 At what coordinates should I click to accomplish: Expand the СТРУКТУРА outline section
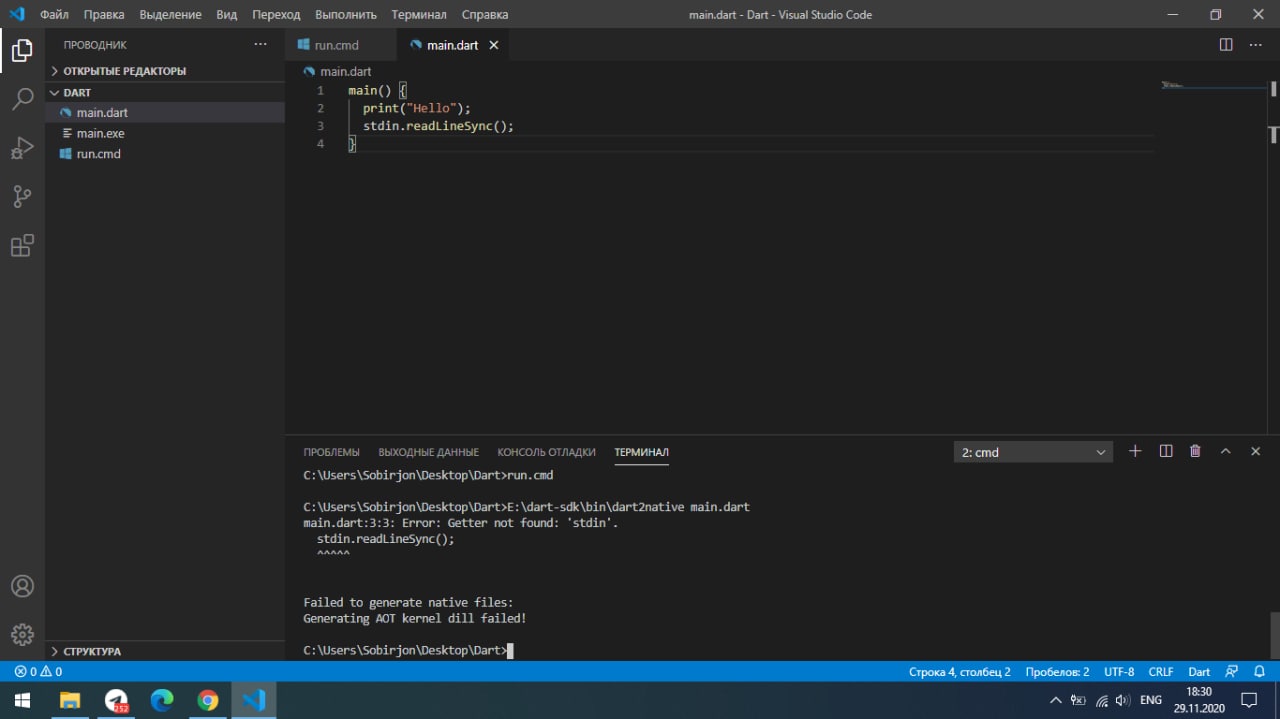(165, 651)
